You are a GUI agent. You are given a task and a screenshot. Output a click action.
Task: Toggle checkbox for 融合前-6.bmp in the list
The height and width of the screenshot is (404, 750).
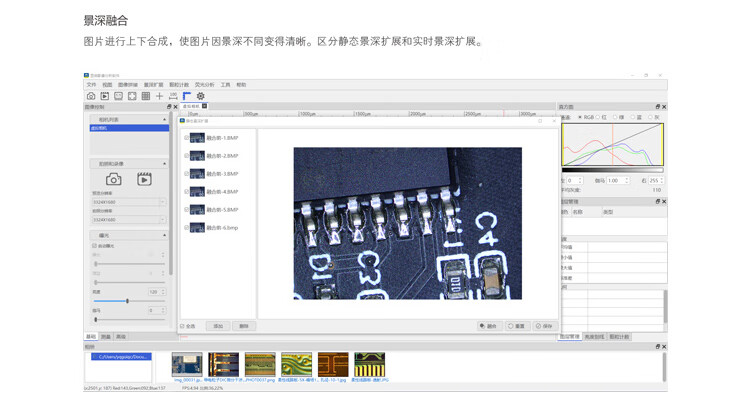(x=187, y=228)
